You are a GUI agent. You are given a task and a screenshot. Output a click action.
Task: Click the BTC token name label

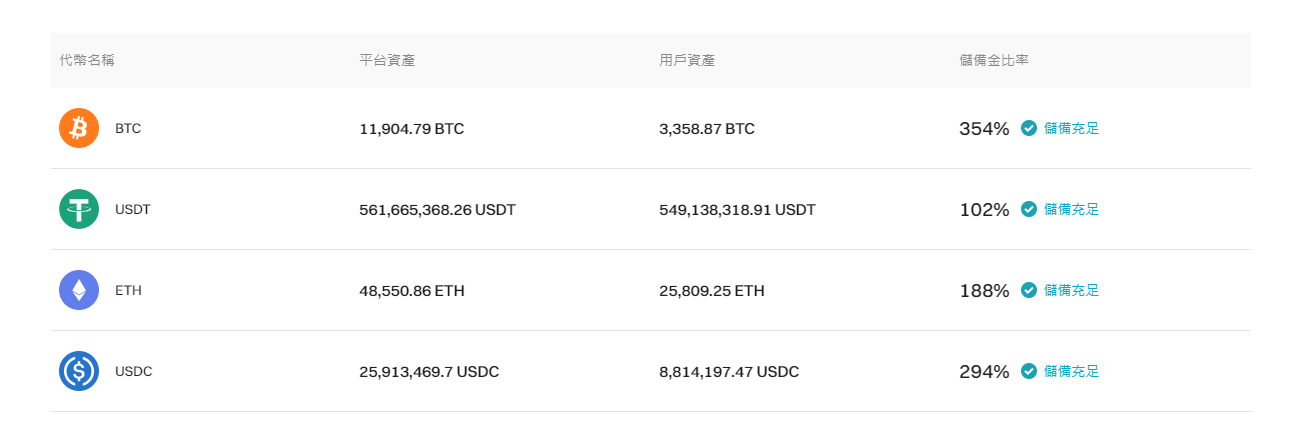128,128
